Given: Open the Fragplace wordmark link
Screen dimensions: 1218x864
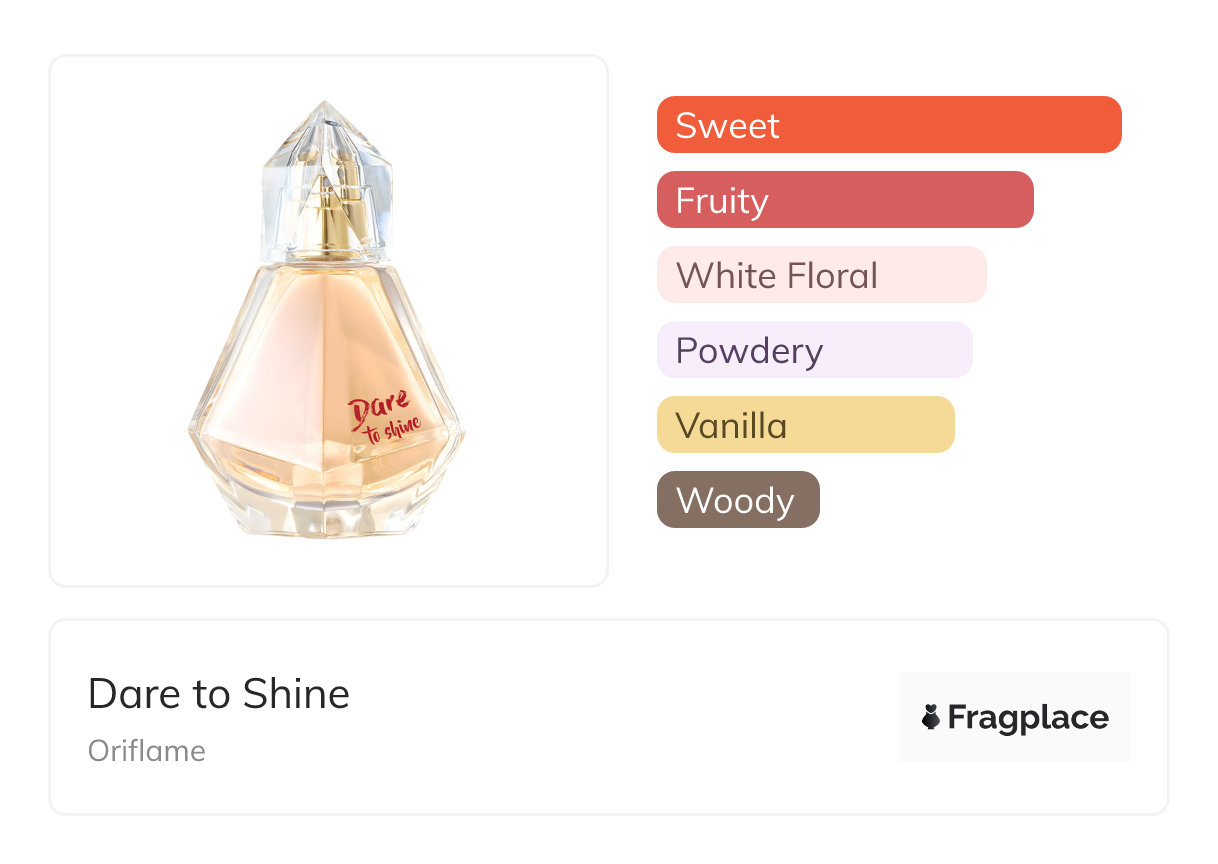Looking at the screenshot, I should pos(1028,717).
